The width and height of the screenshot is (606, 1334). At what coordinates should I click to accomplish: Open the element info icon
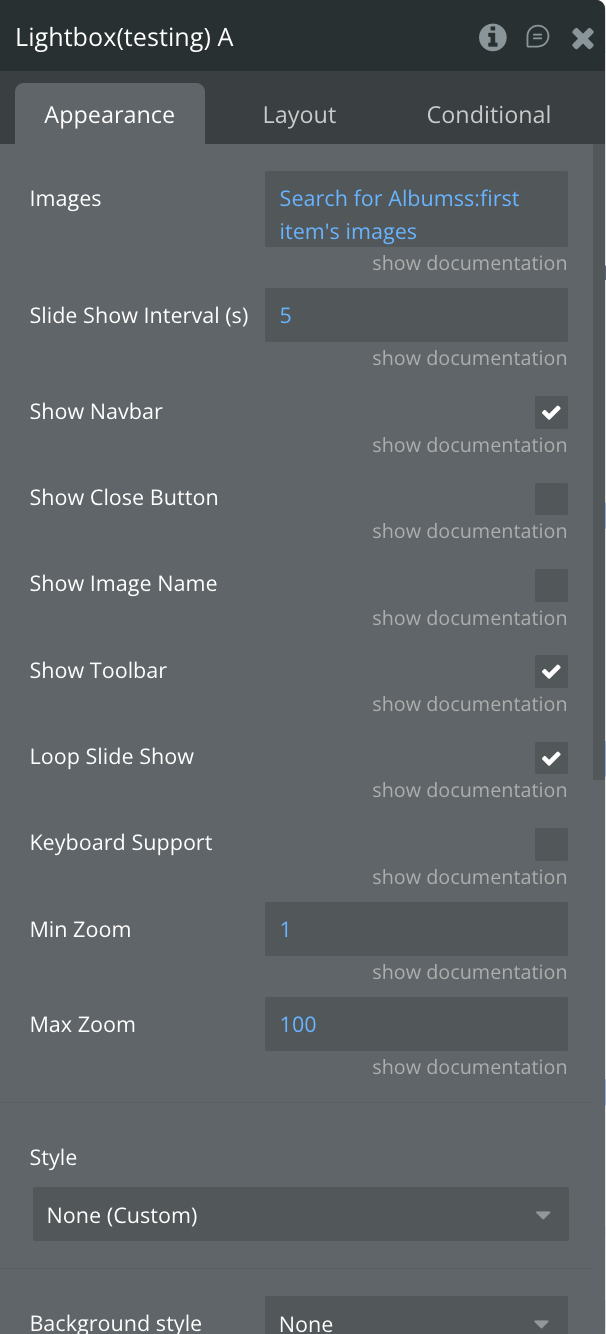pos(492,38)
